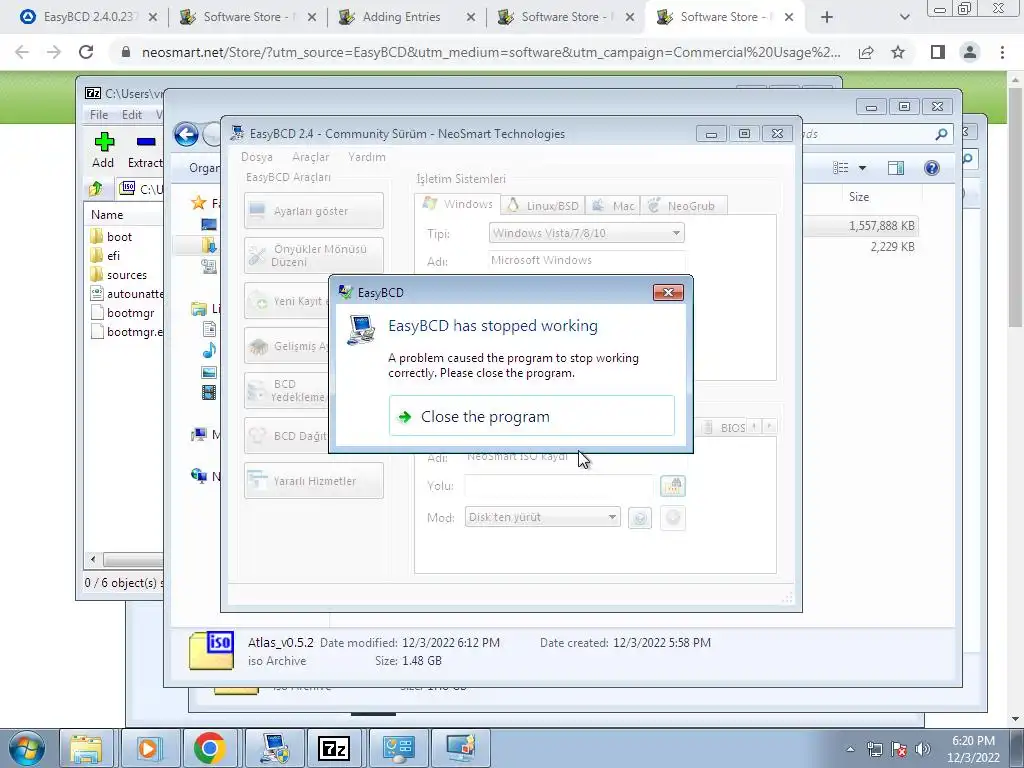The height and width of the screenshot is (768, 1024).
Task: Click Explorer search magnifier icon
Action: (941, 134)
